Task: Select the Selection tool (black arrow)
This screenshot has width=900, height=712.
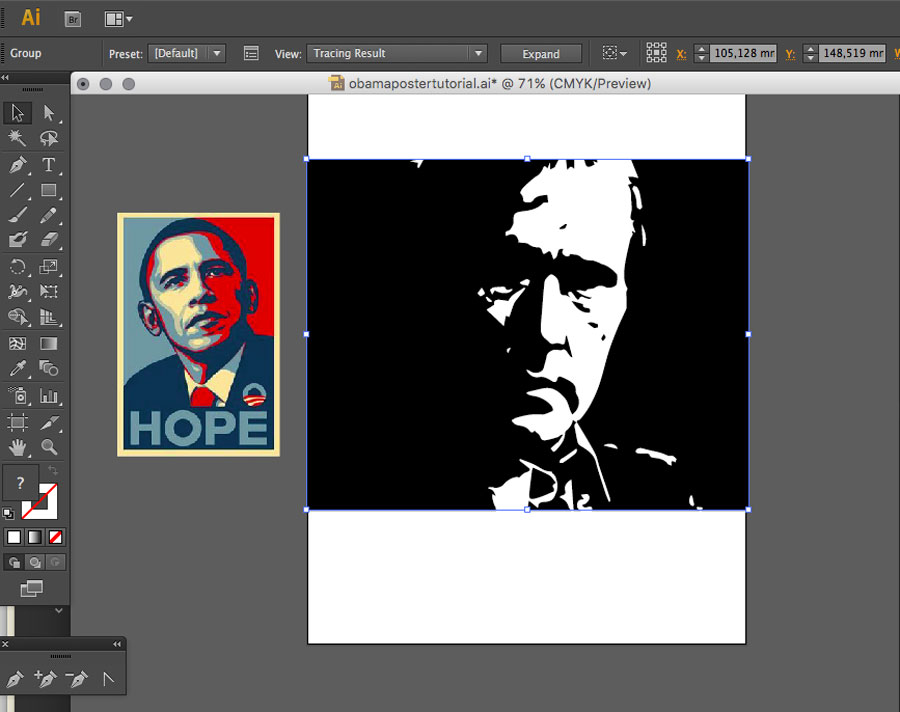Action: (17, 113)
